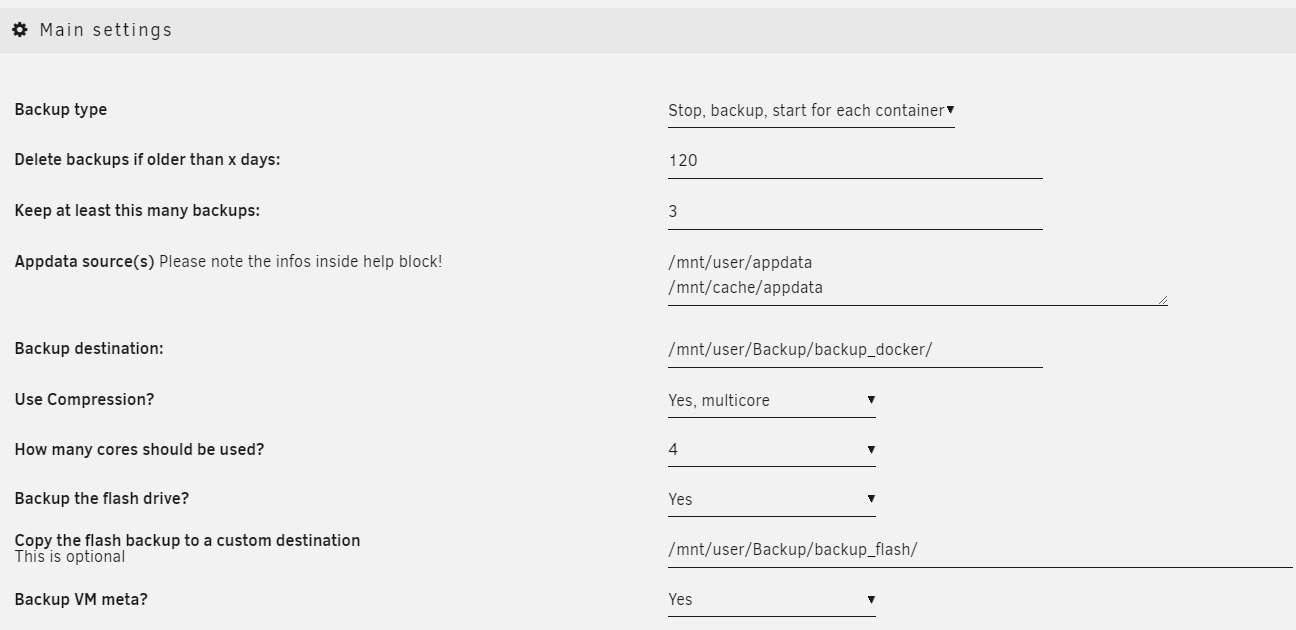The image size is (1296, 630).
Task: Click the How many cores label
Action: click(x=139, y=450)
